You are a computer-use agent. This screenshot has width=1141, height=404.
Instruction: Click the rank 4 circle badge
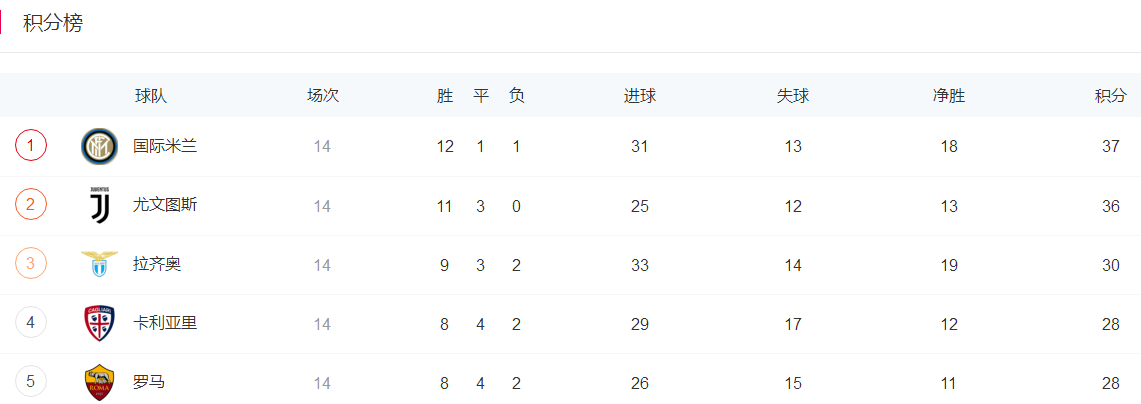[31, 322]
